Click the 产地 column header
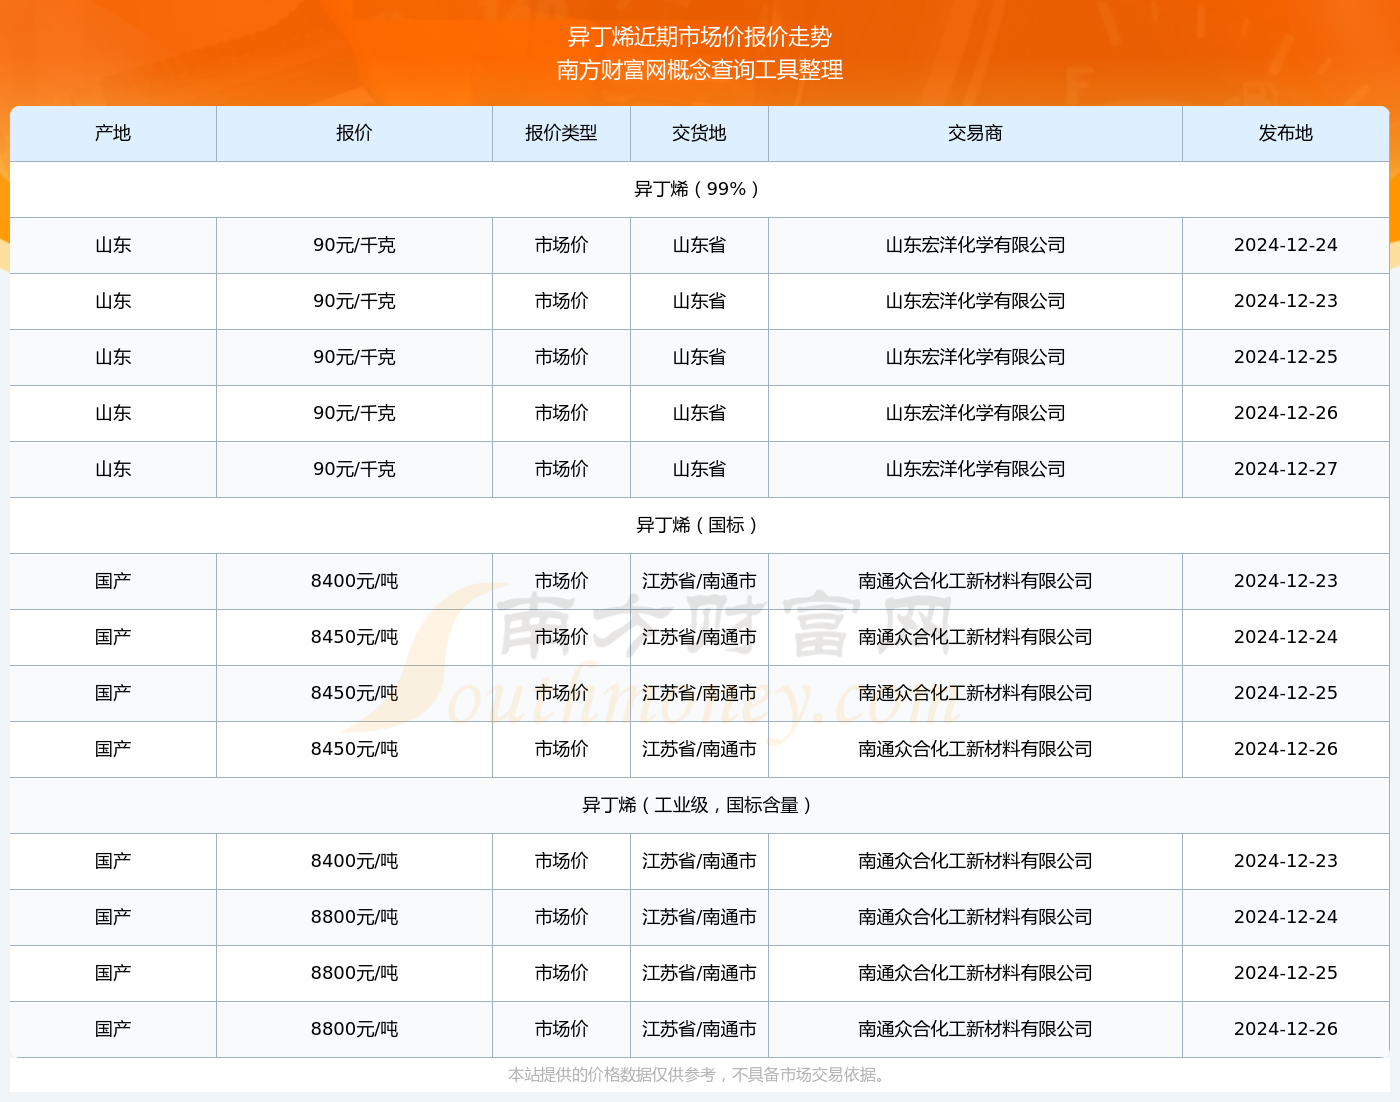The height and width of the screenshot is (1102, 1400). [x=113, y=133]
